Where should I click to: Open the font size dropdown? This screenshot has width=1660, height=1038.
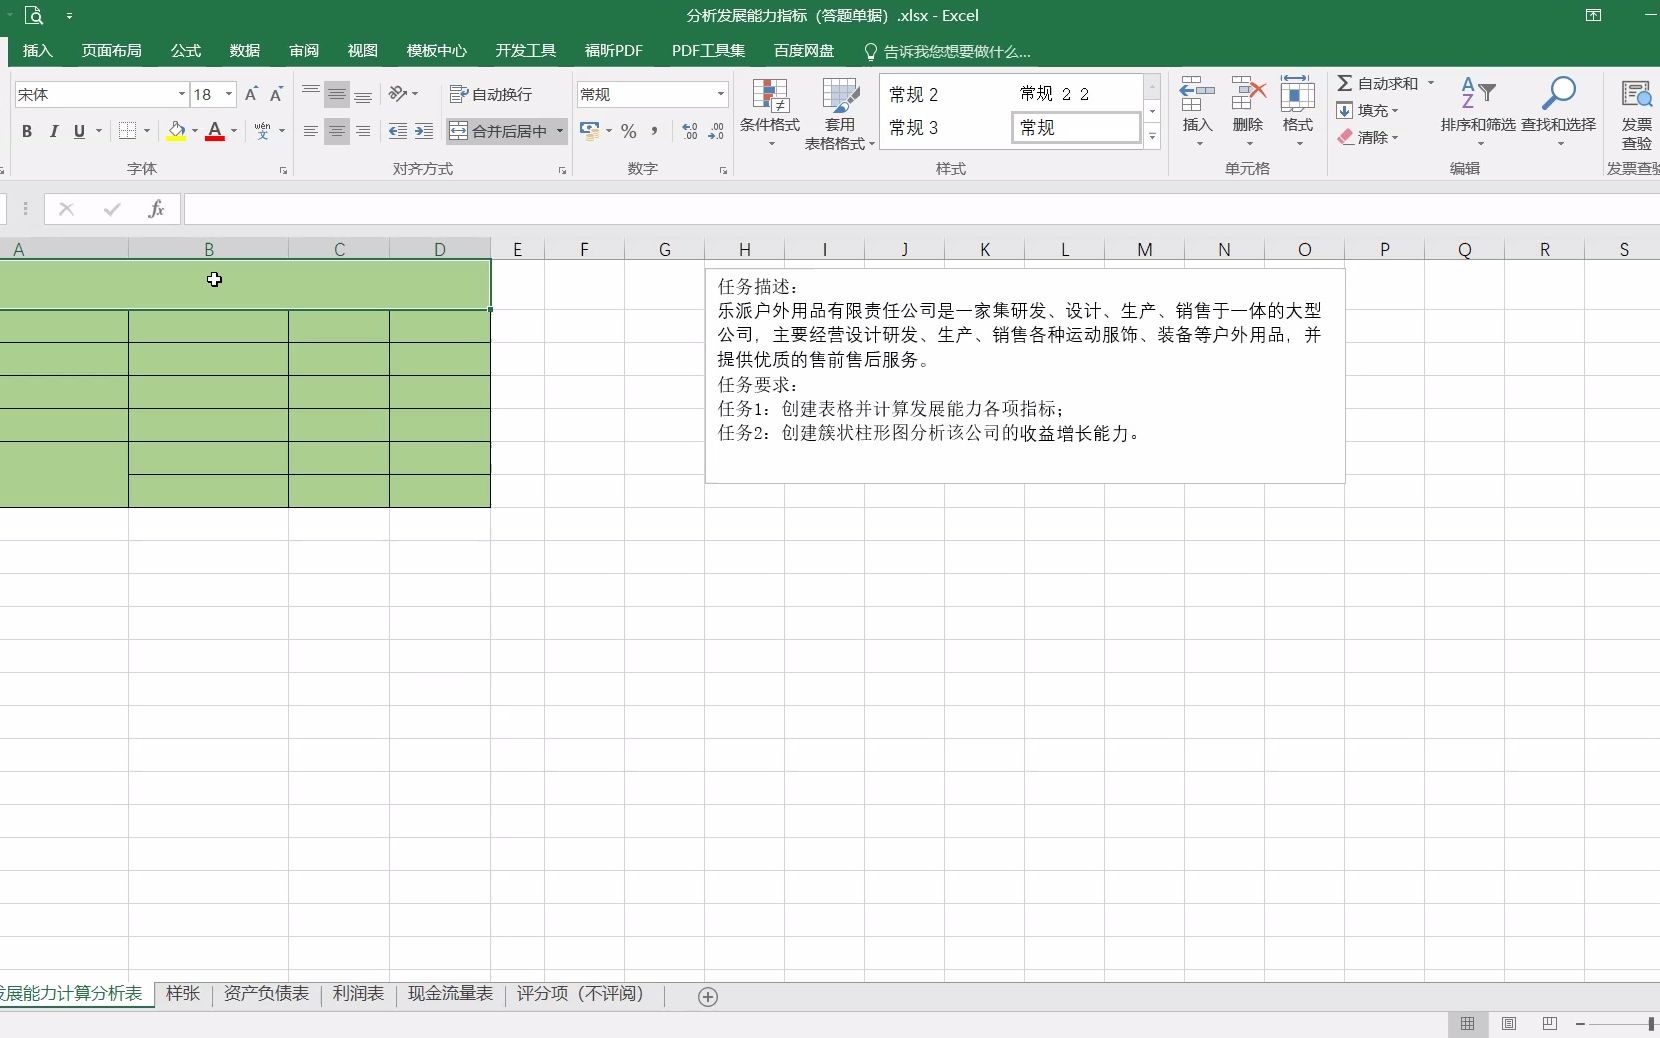[229, 94]
